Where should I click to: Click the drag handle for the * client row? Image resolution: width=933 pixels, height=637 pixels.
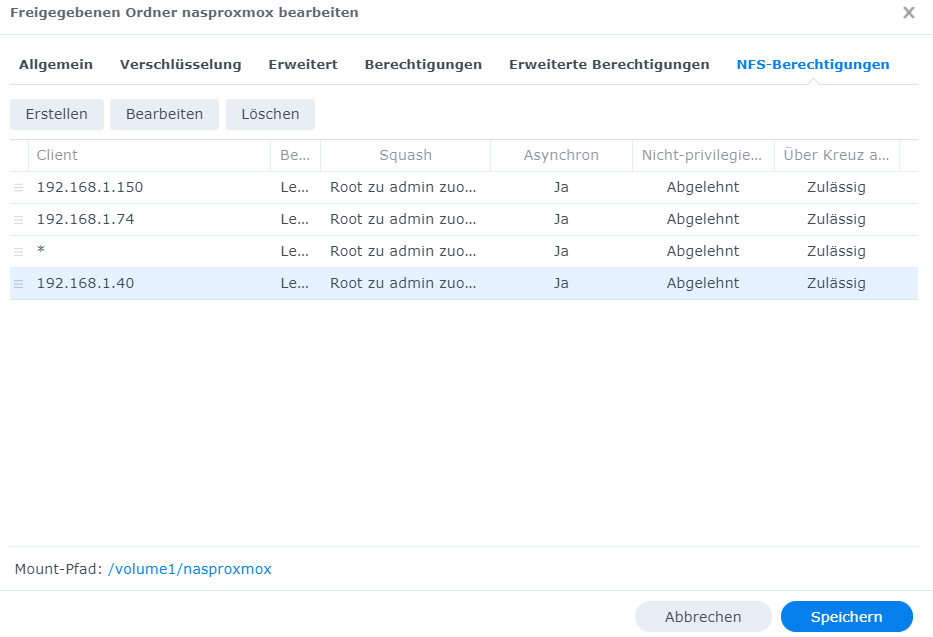18,252
